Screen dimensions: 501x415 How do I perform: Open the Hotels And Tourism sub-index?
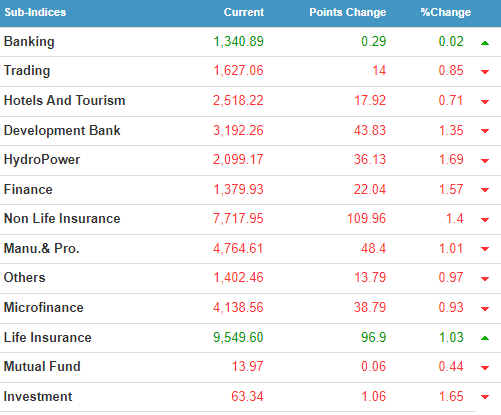click(65, 100)
